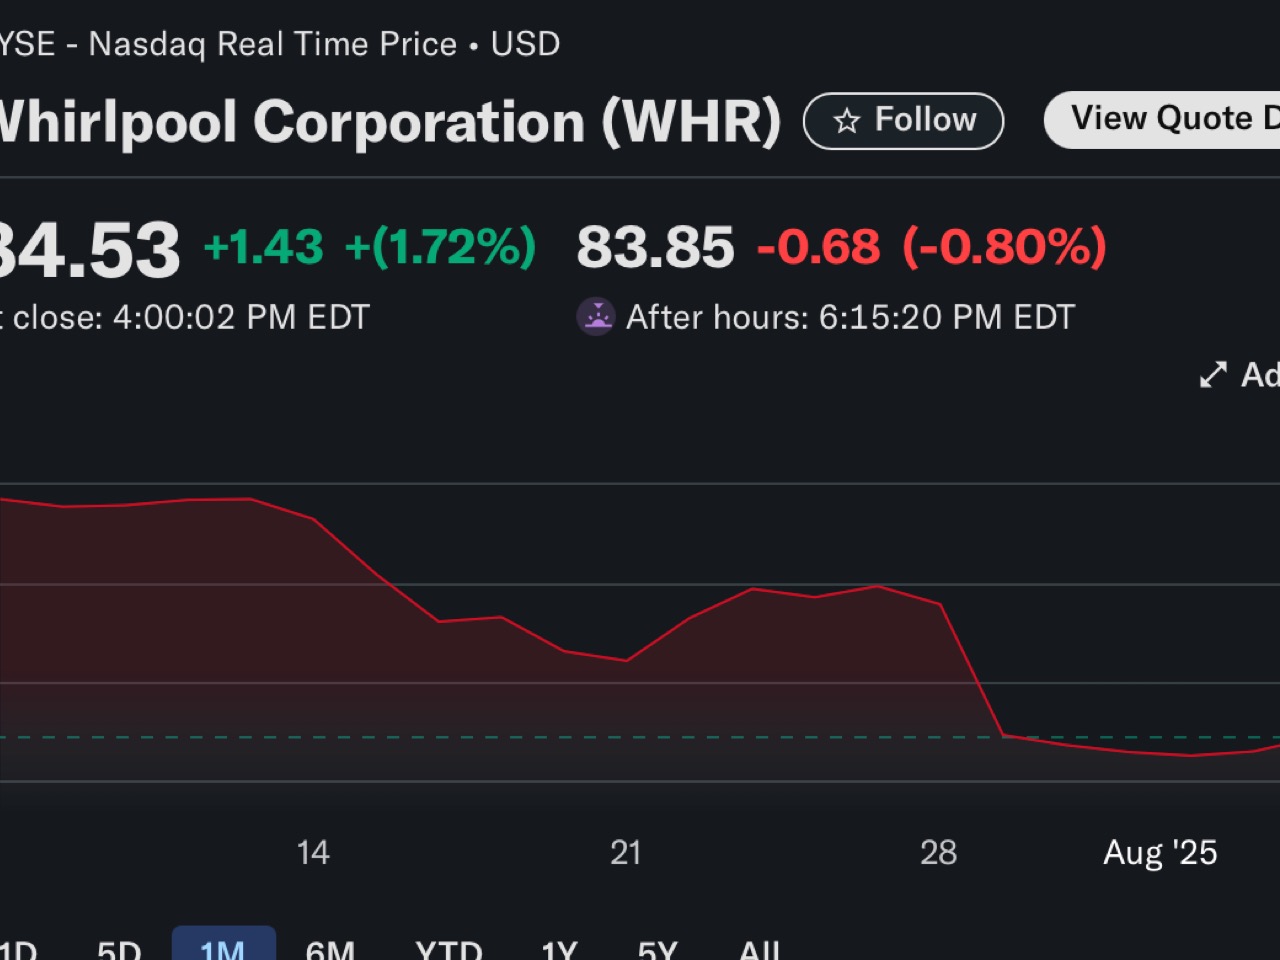Screen dimensions: 1280x960
Task: Select the 5Y chart range
Action: click(657, 949)
